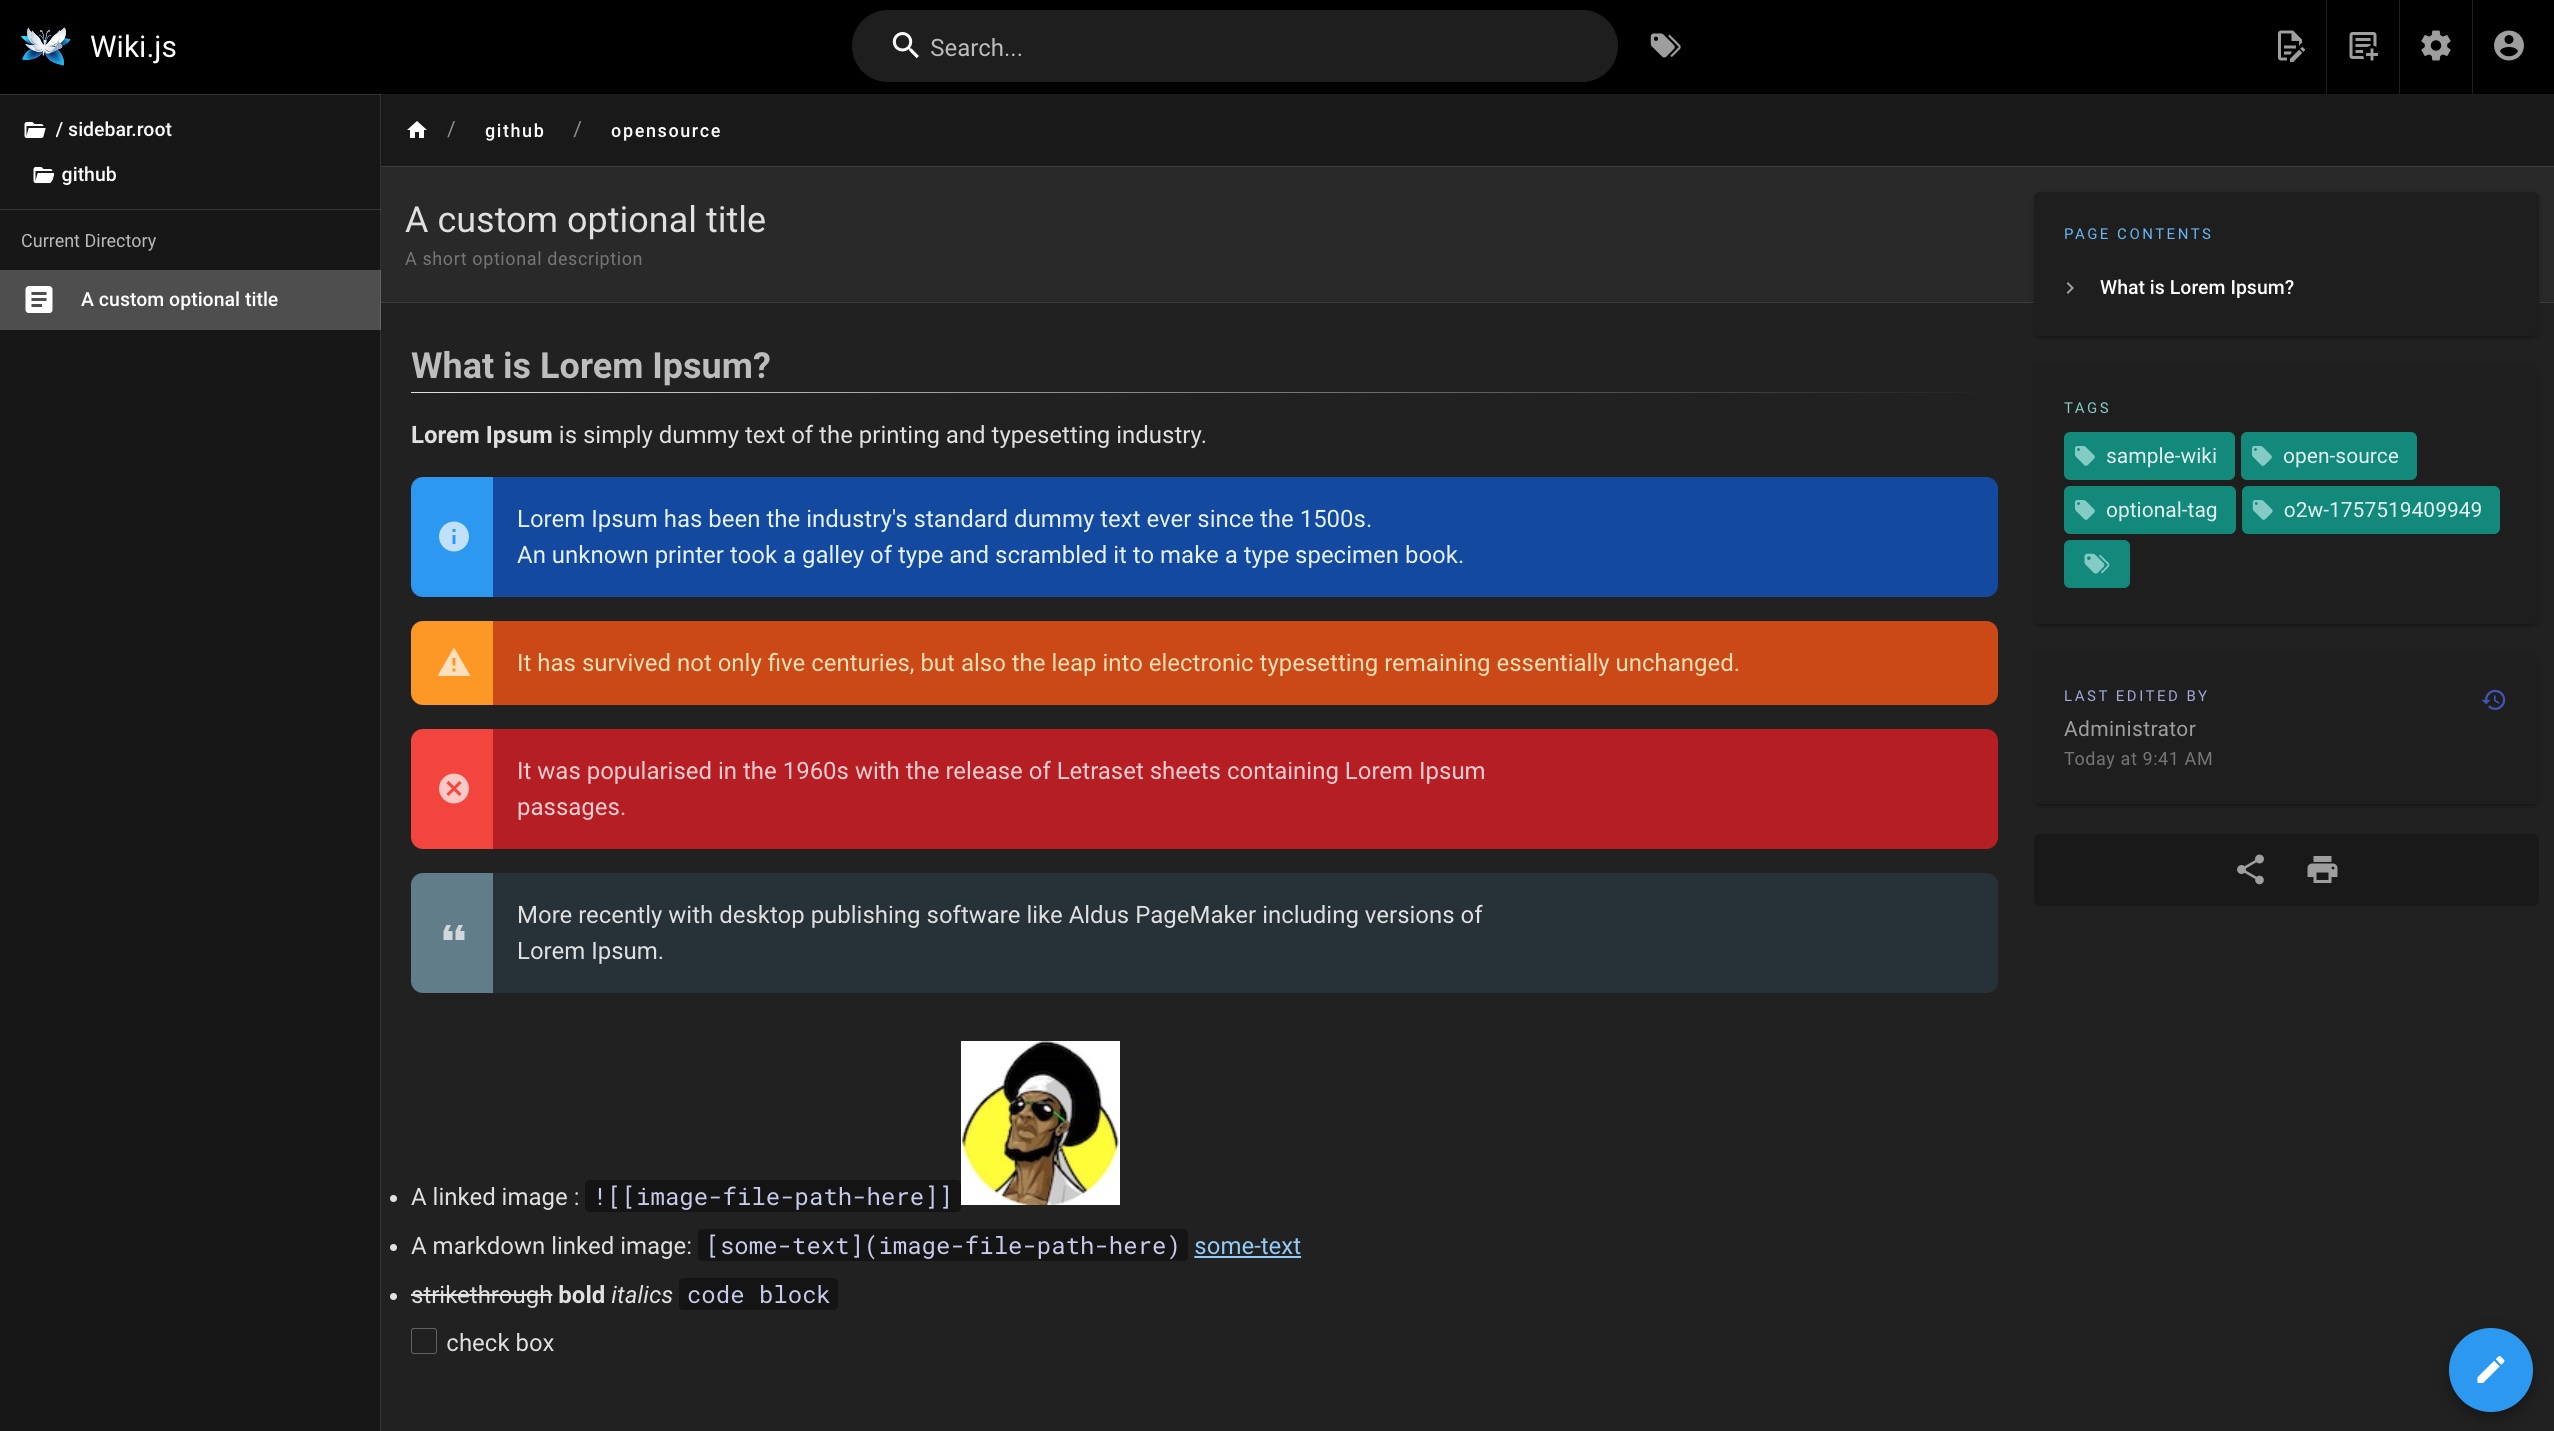Click the print page icon
The height and width of the screenshot is (1431, 2554).
point(2322,870)
